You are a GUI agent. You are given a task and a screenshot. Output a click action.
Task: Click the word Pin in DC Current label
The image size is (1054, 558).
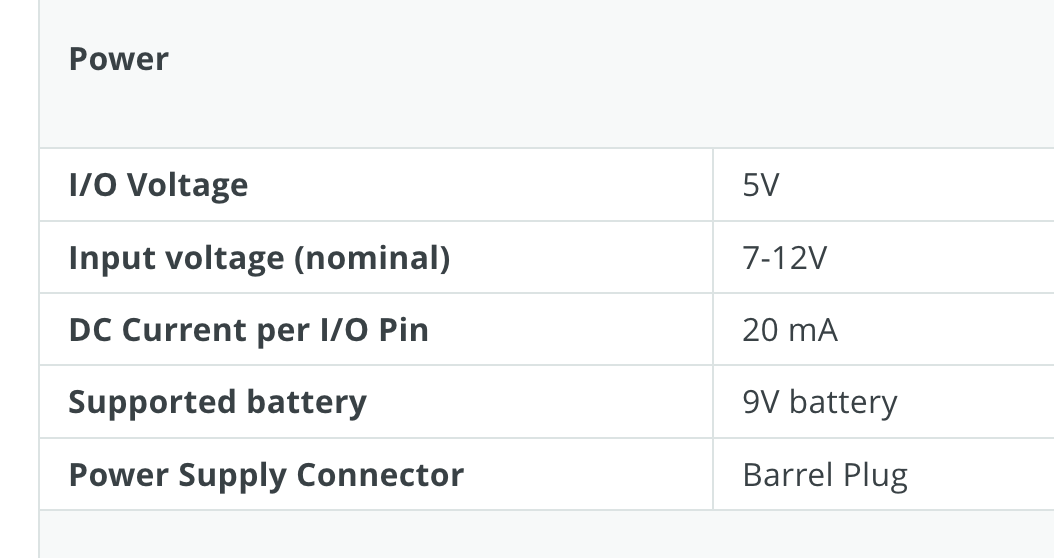(403, 330)
